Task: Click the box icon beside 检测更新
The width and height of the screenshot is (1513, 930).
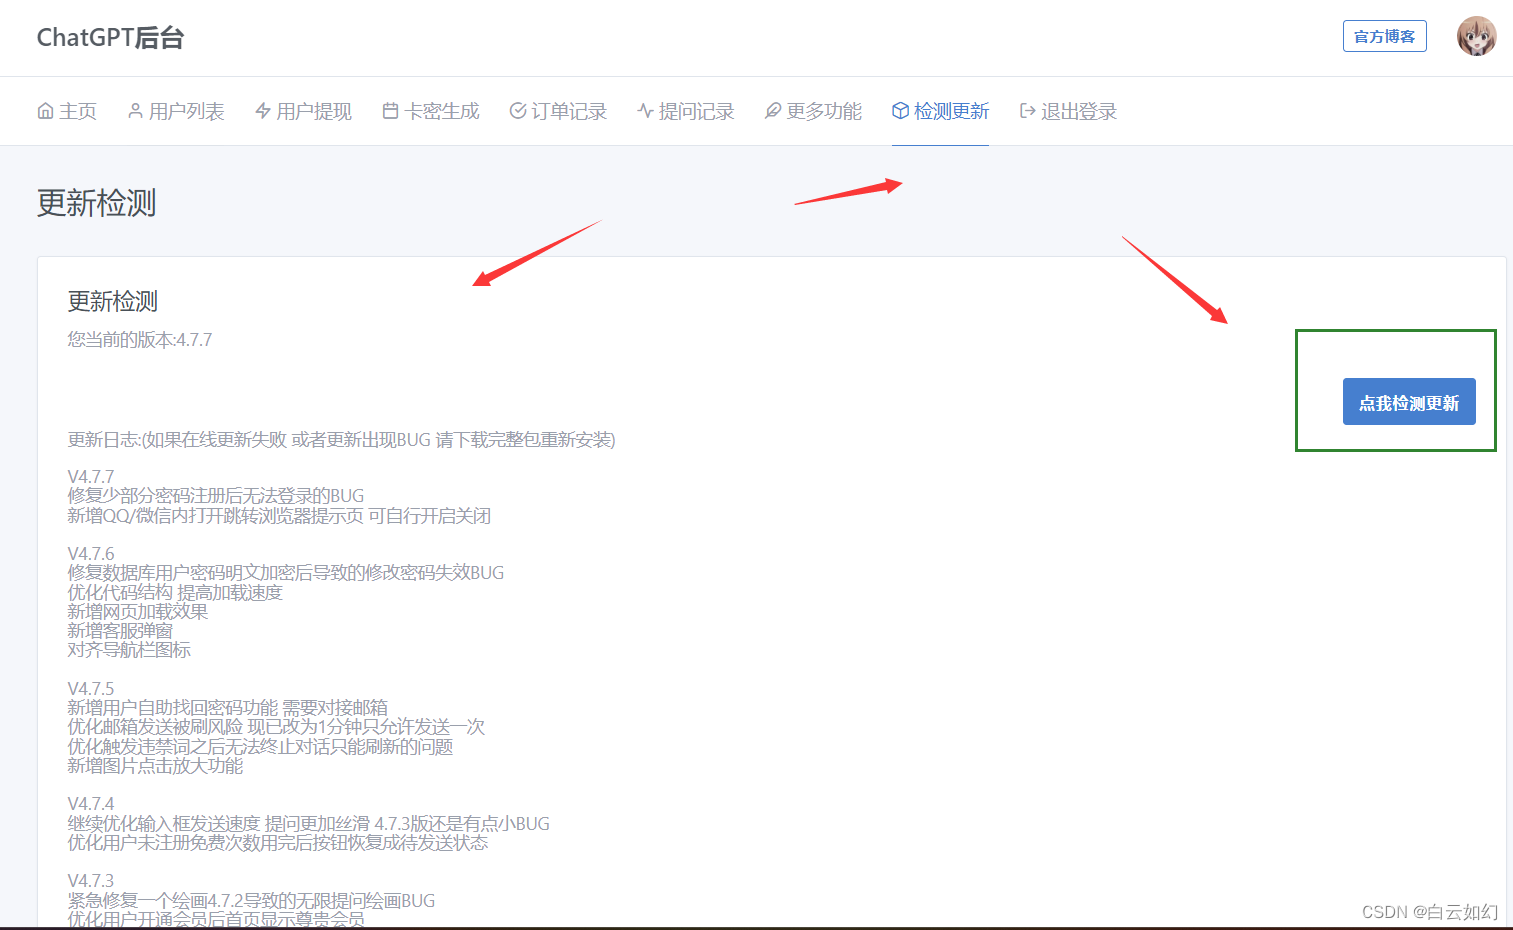Action: pyautogui.click(x=900, y=111)
